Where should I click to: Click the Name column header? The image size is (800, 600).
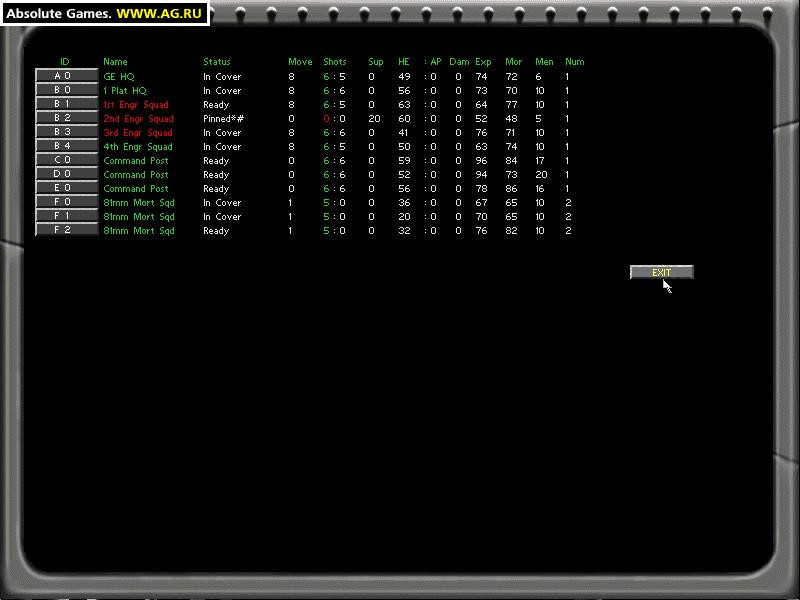115,62
